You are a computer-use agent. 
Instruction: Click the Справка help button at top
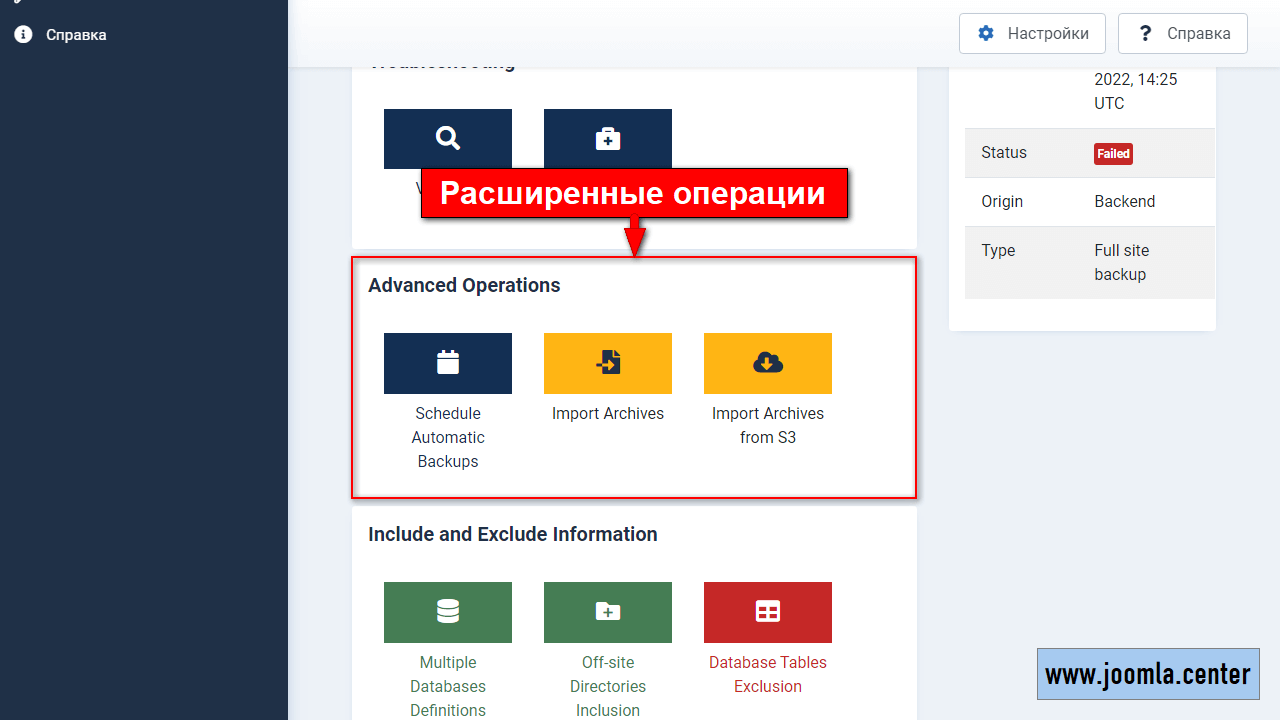tap(1183, 33)
